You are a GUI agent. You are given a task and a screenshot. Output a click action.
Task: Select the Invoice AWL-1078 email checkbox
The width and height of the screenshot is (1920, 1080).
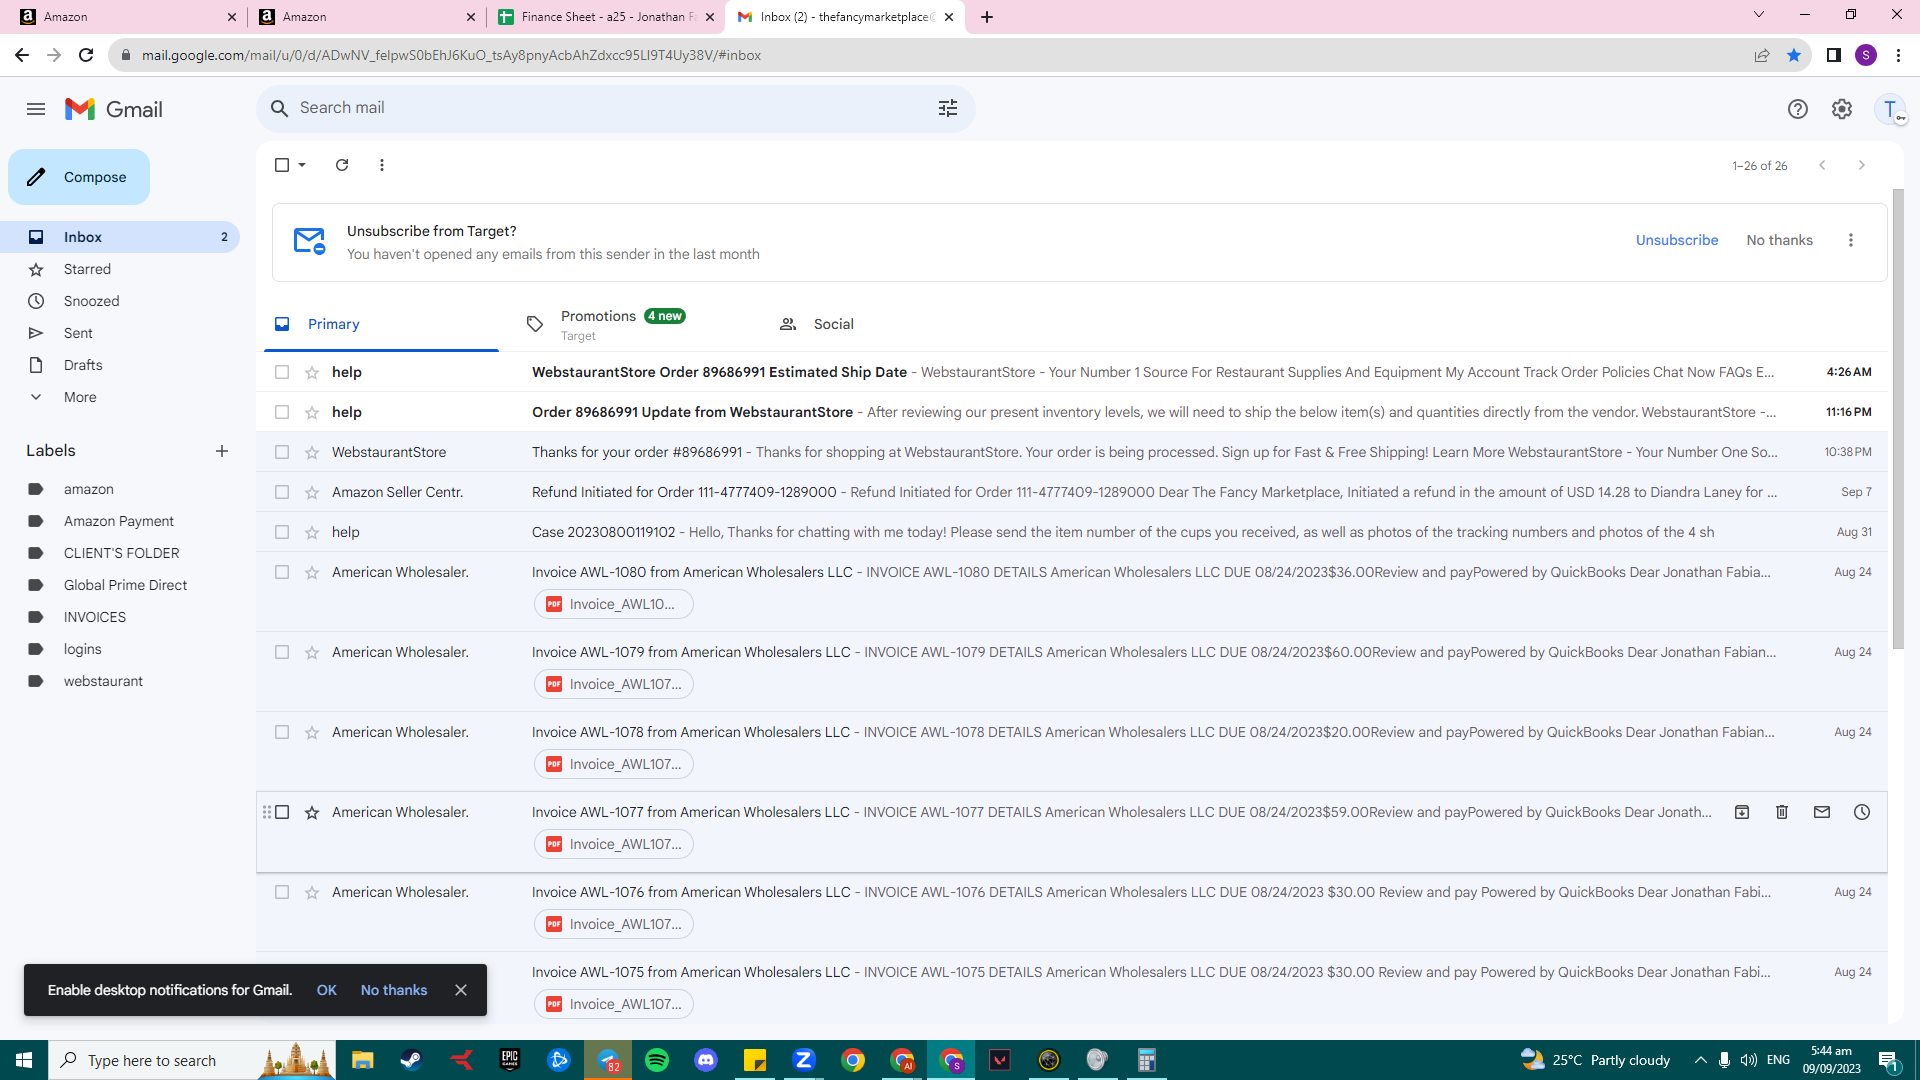coord(282,732)
